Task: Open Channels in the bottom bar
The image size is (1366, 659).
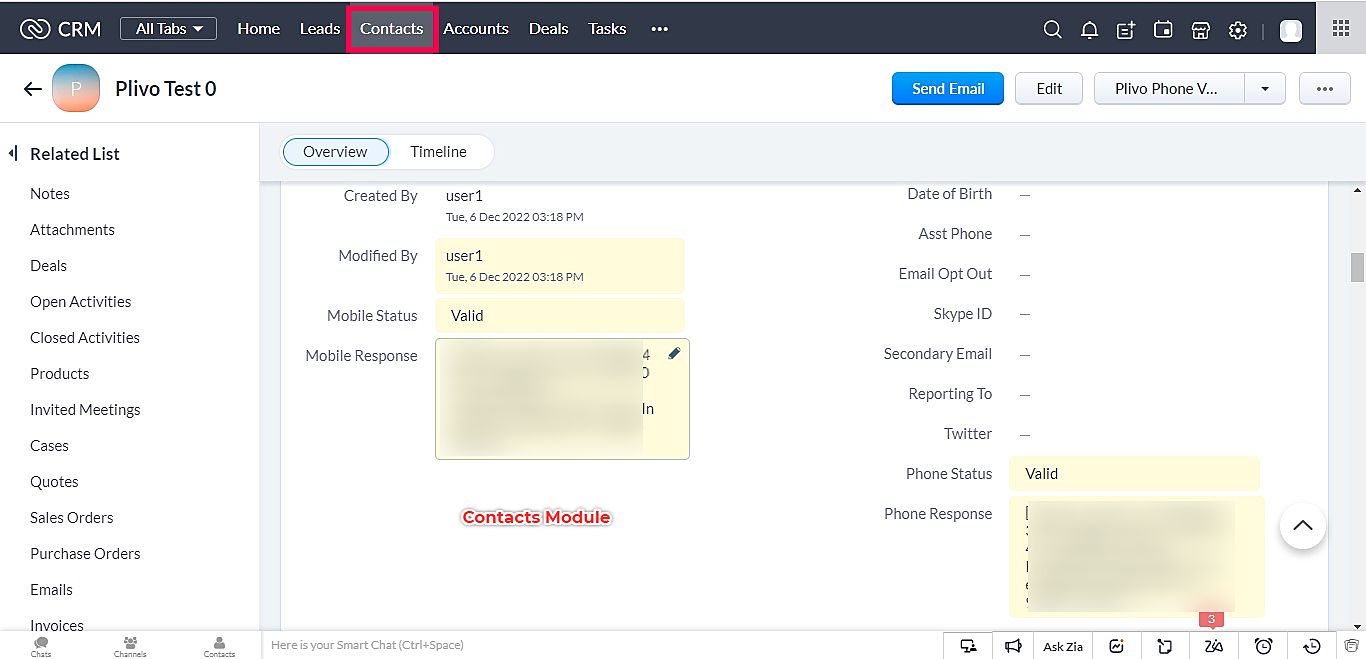Action: tap(130, 646)
